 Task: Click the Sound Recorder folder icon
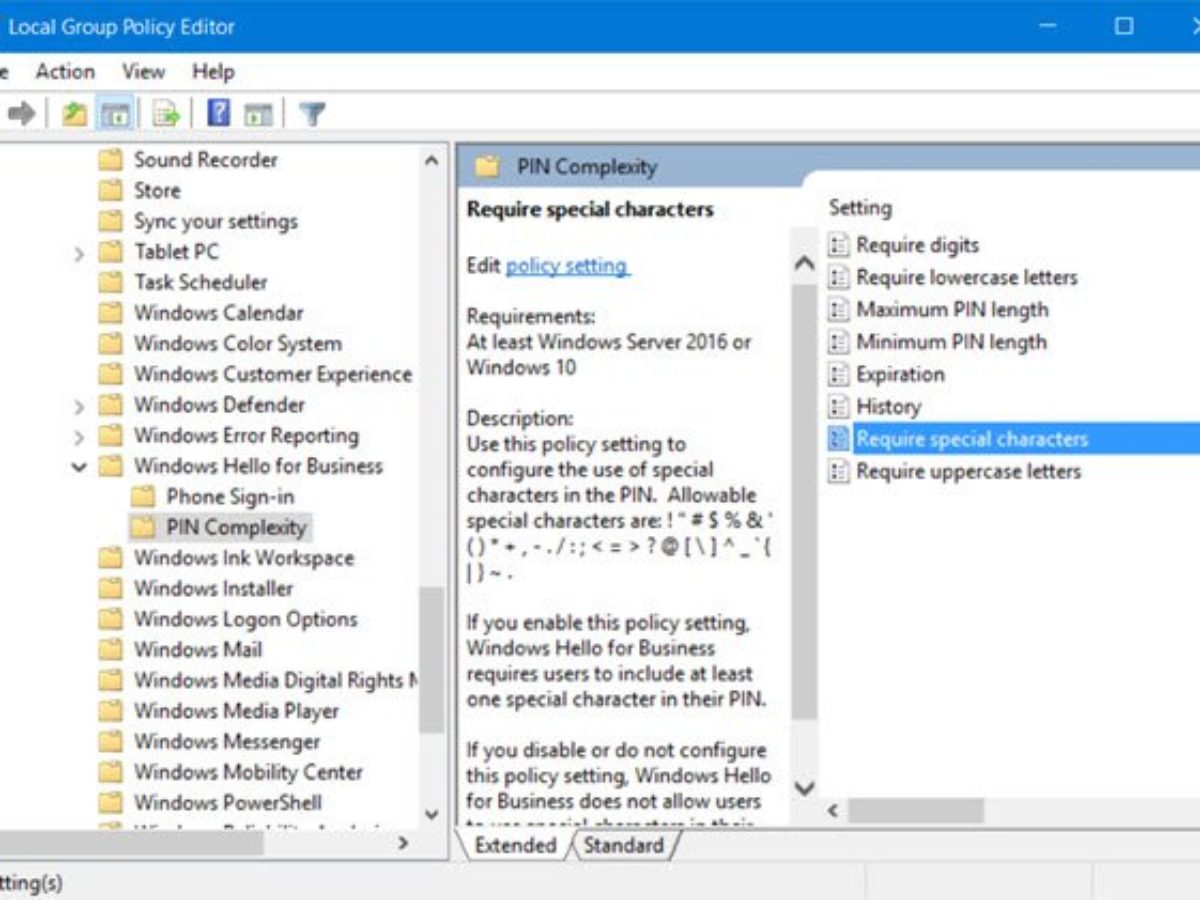pyautogui.click(x=111, y=160)
